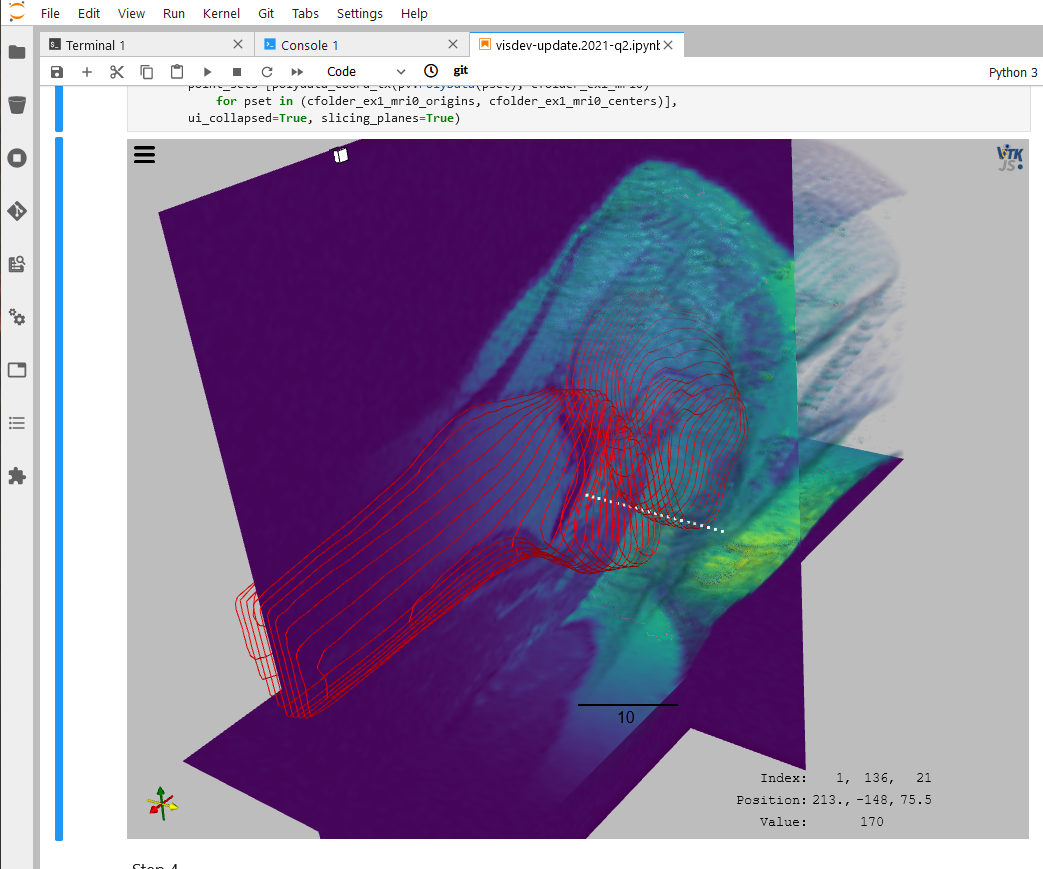Paste cells from the clipboard icon
The height and width of the screenshot is (869, 1043).
(x=177, y=71)
